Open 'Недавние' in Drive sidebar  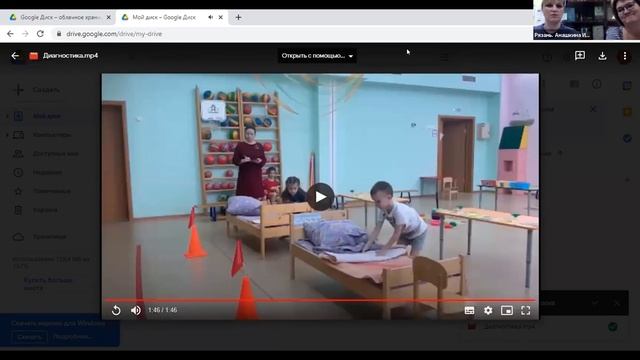pyautogui.click(x=47, y=172)
